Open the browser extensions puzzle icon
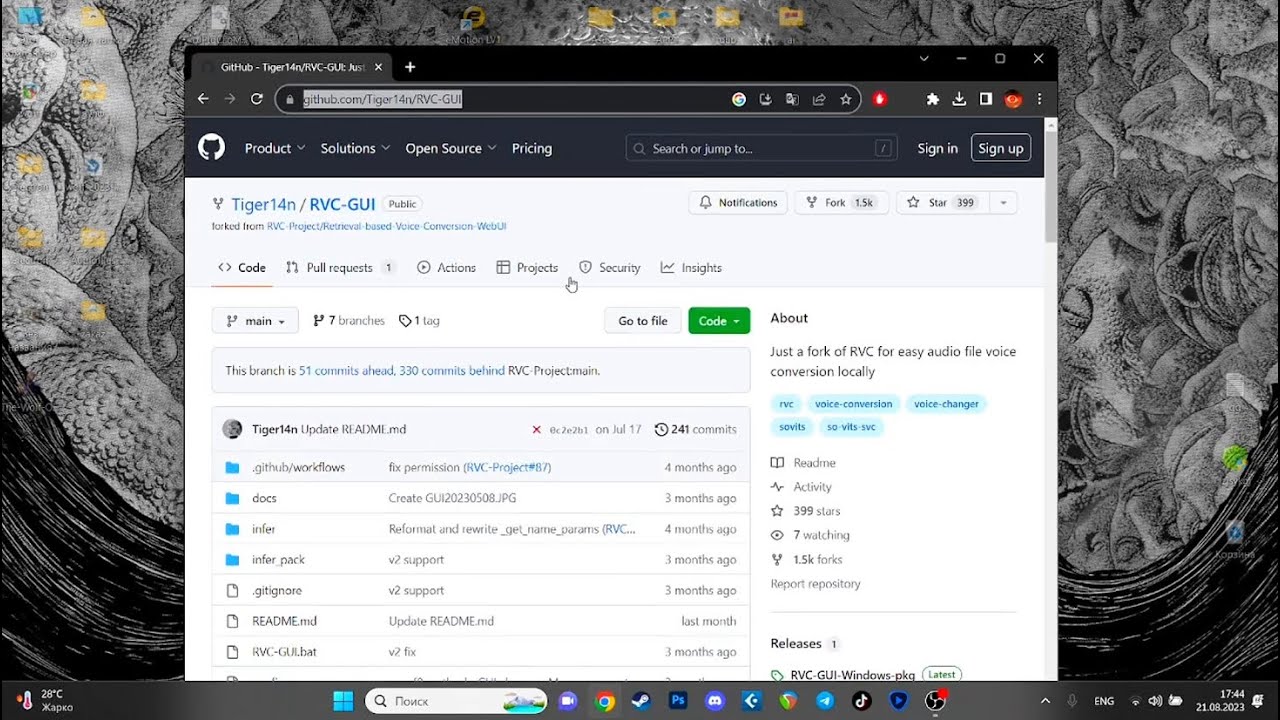The image size is (1280, 720). 933,99
